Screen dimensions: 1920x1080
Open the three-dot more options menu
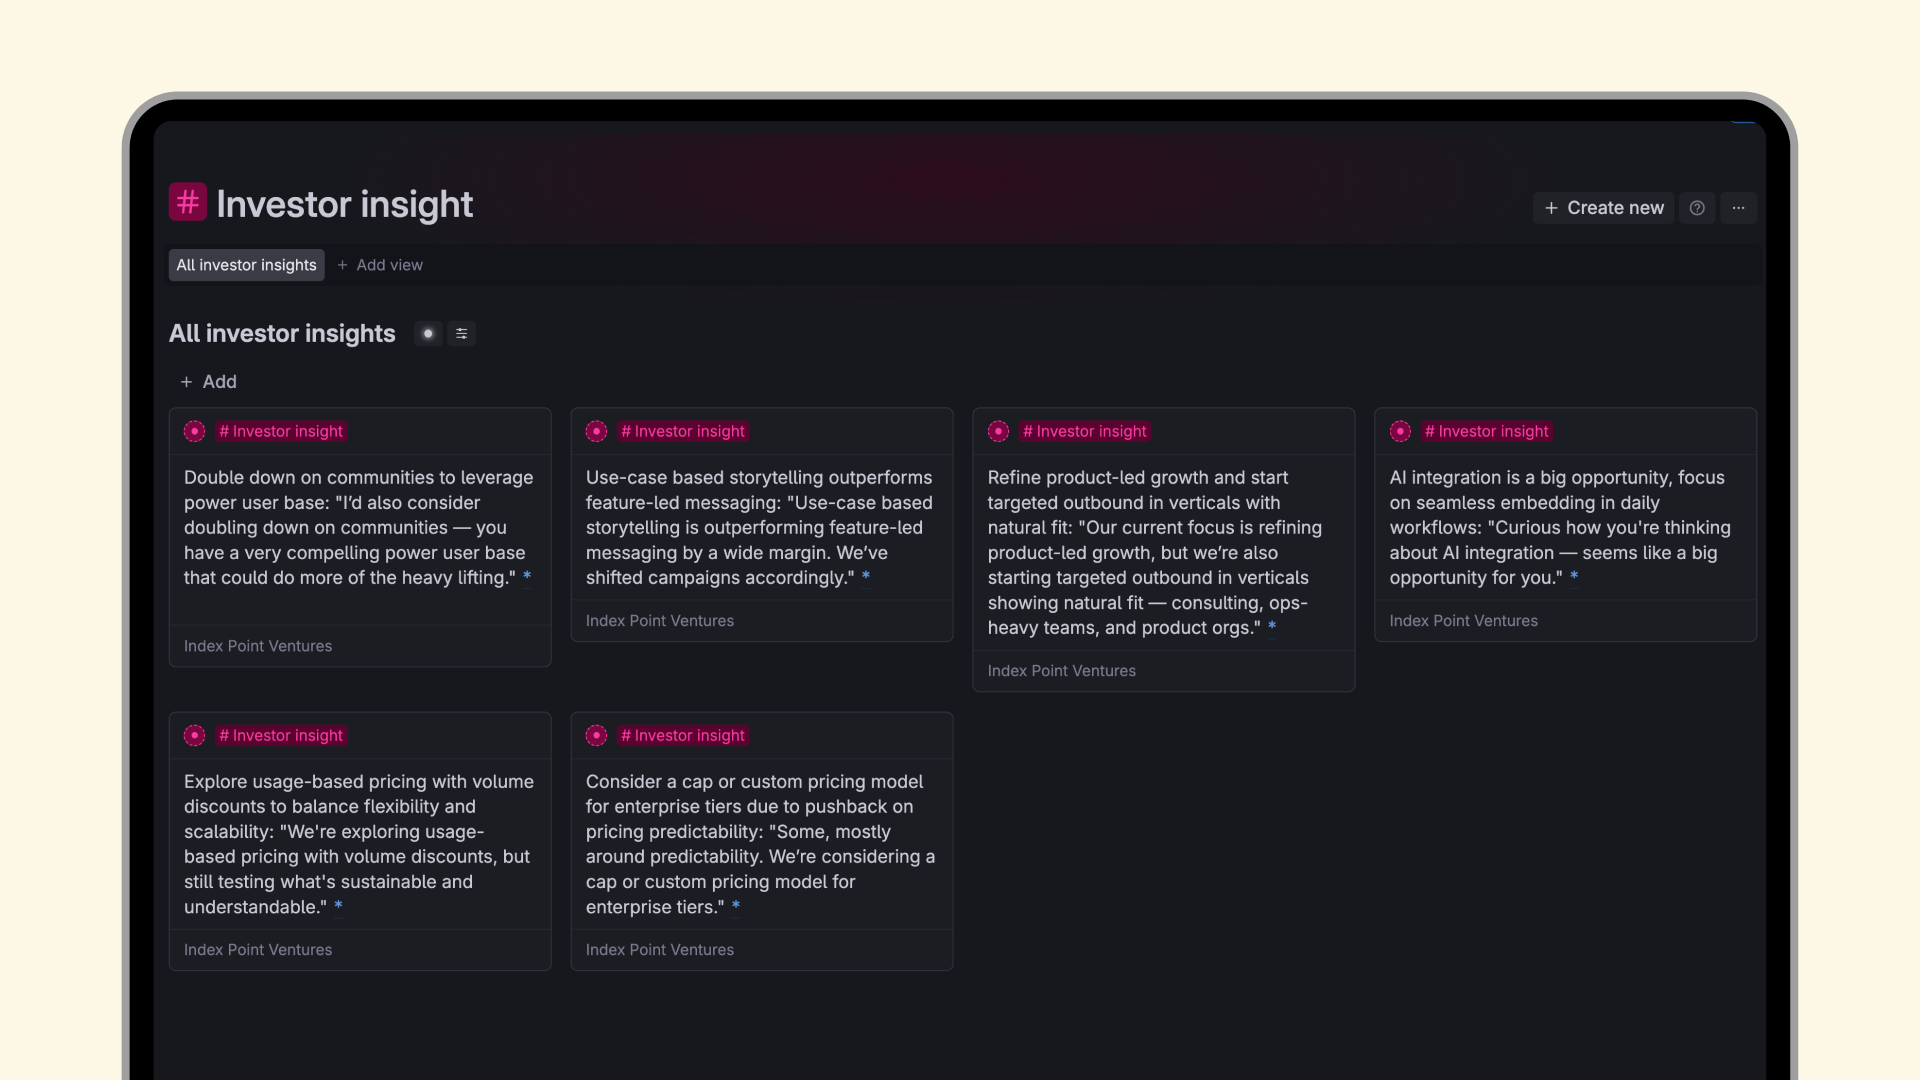coord(1738,208)
